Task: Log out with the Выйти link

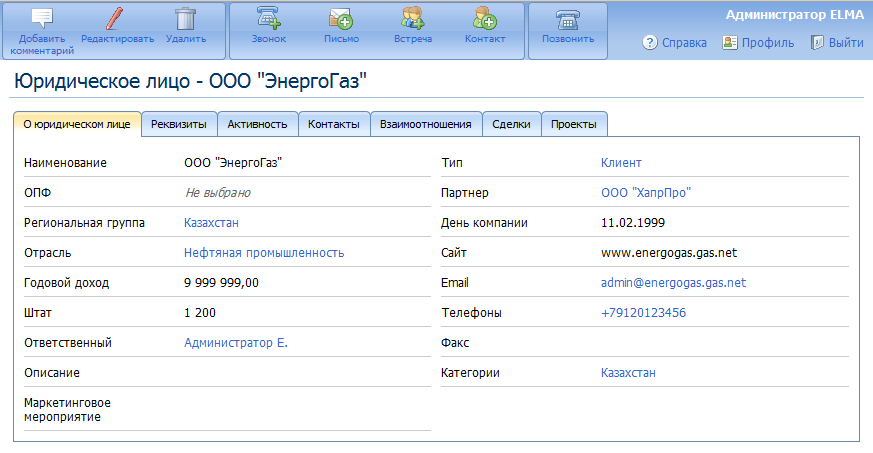Action: 846,43
